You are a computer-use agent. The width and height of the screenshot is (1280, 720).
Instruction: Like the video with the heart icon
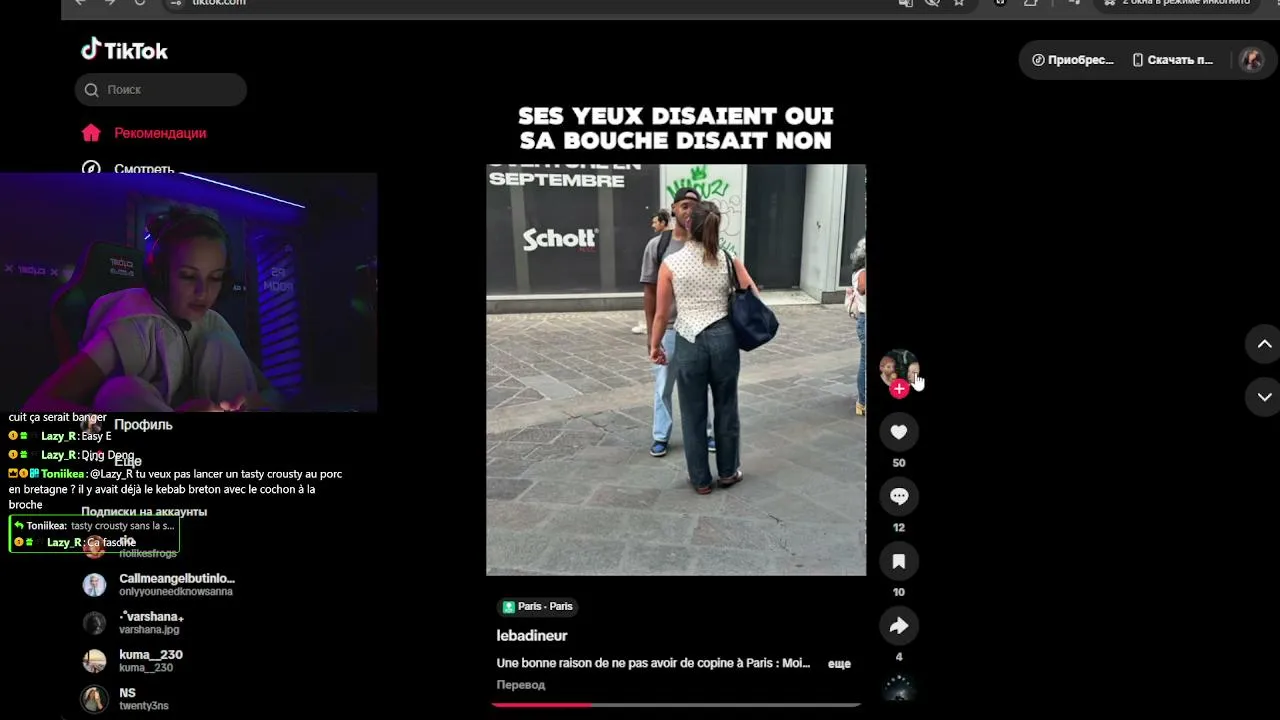[x=898, y=432]
